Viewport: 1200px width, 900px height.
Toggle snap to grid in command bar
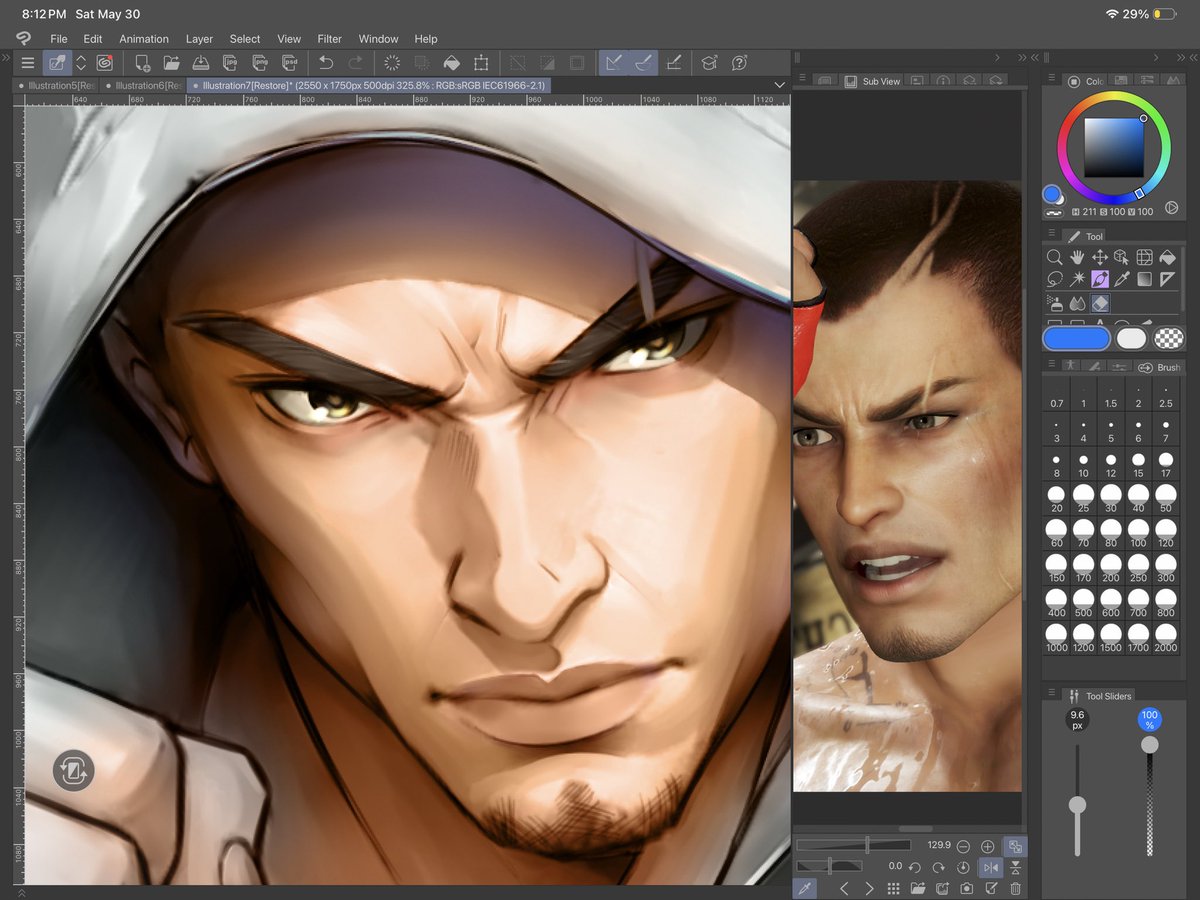(674, 63)
